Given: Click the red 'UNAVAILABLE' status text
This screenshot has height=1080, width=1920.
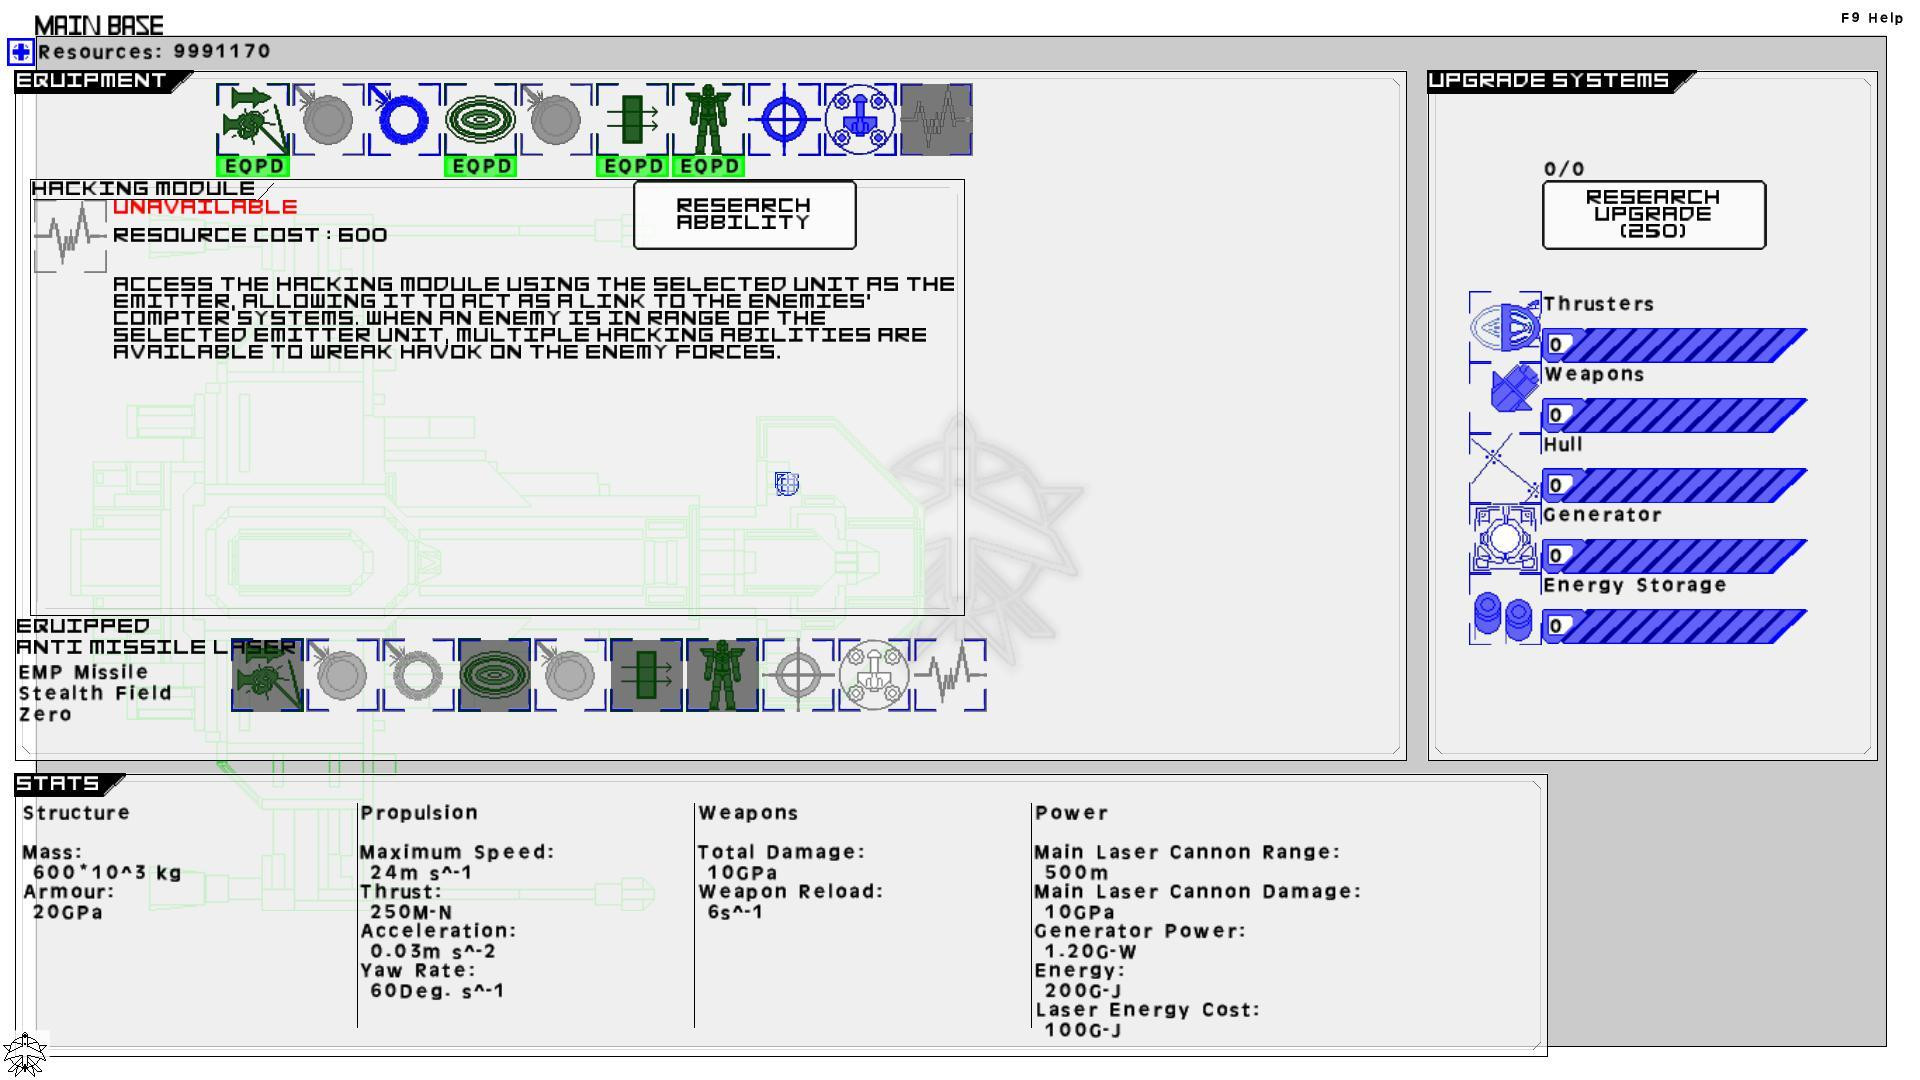Looking at the screenshot, I should click(x=205, y=207).
